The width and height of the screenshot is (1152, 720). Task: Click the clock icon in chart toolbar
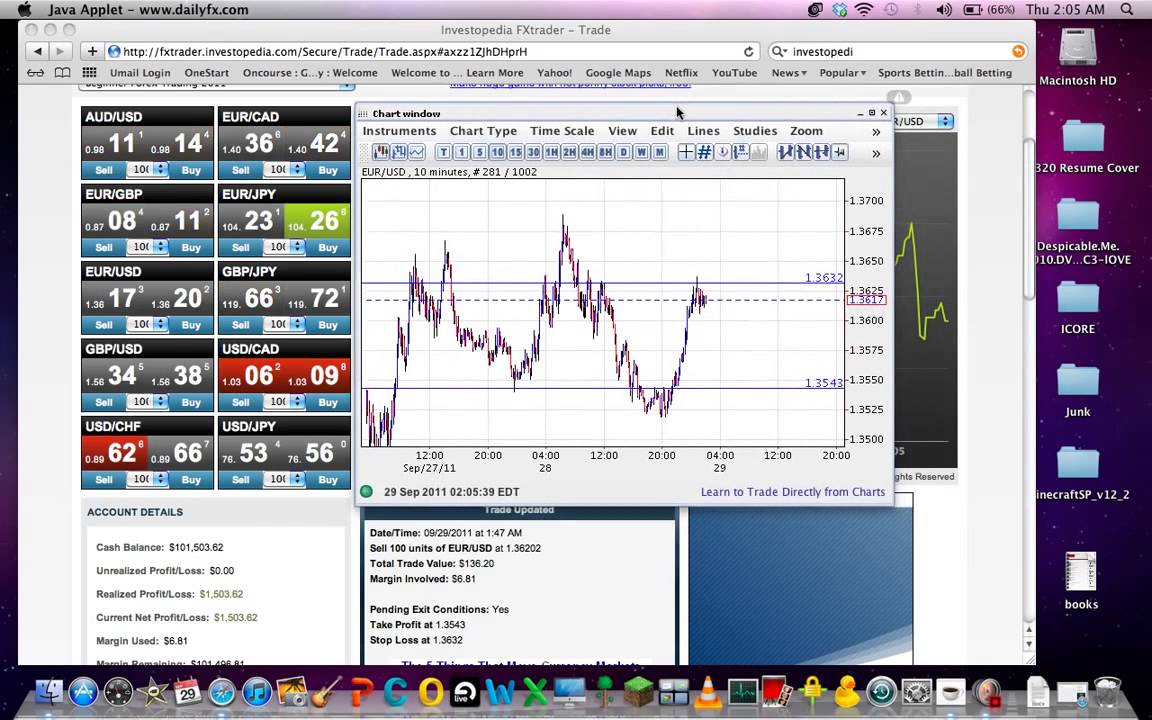(x=722, y=152)
